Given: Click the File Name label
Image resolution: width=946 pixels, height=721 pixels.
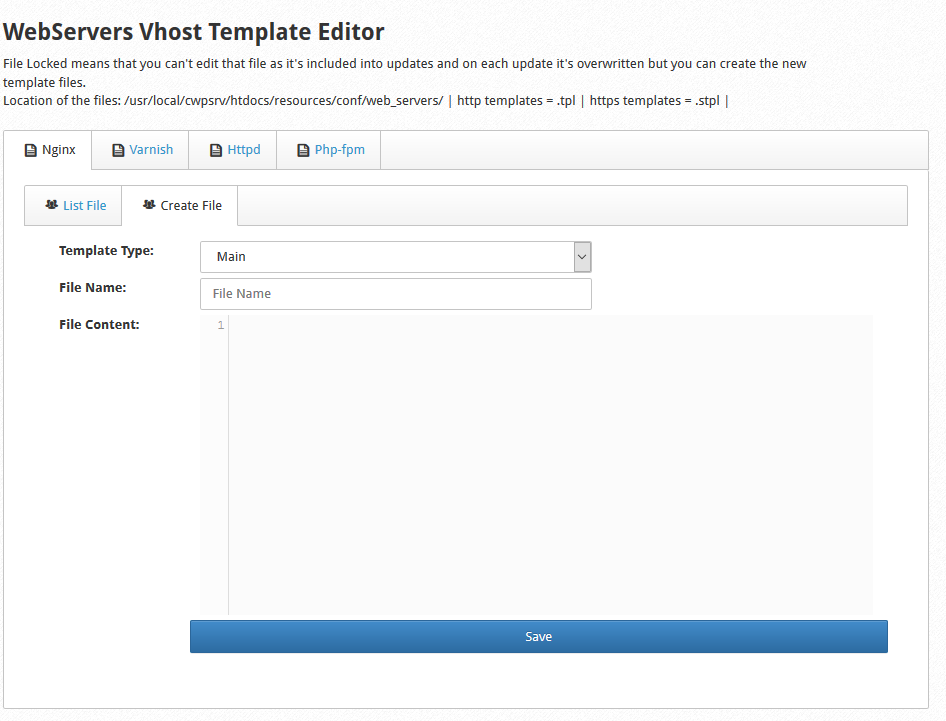Looking at the screenshot, I should point(92,288).
